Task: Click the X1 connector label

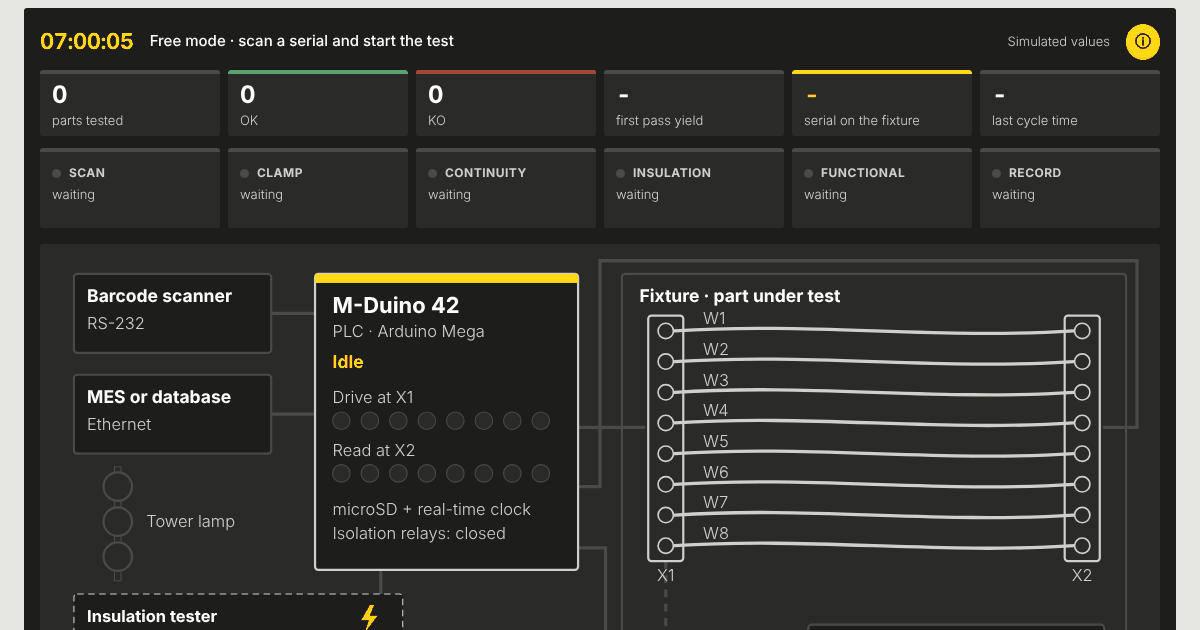Action: coord(666,576)
